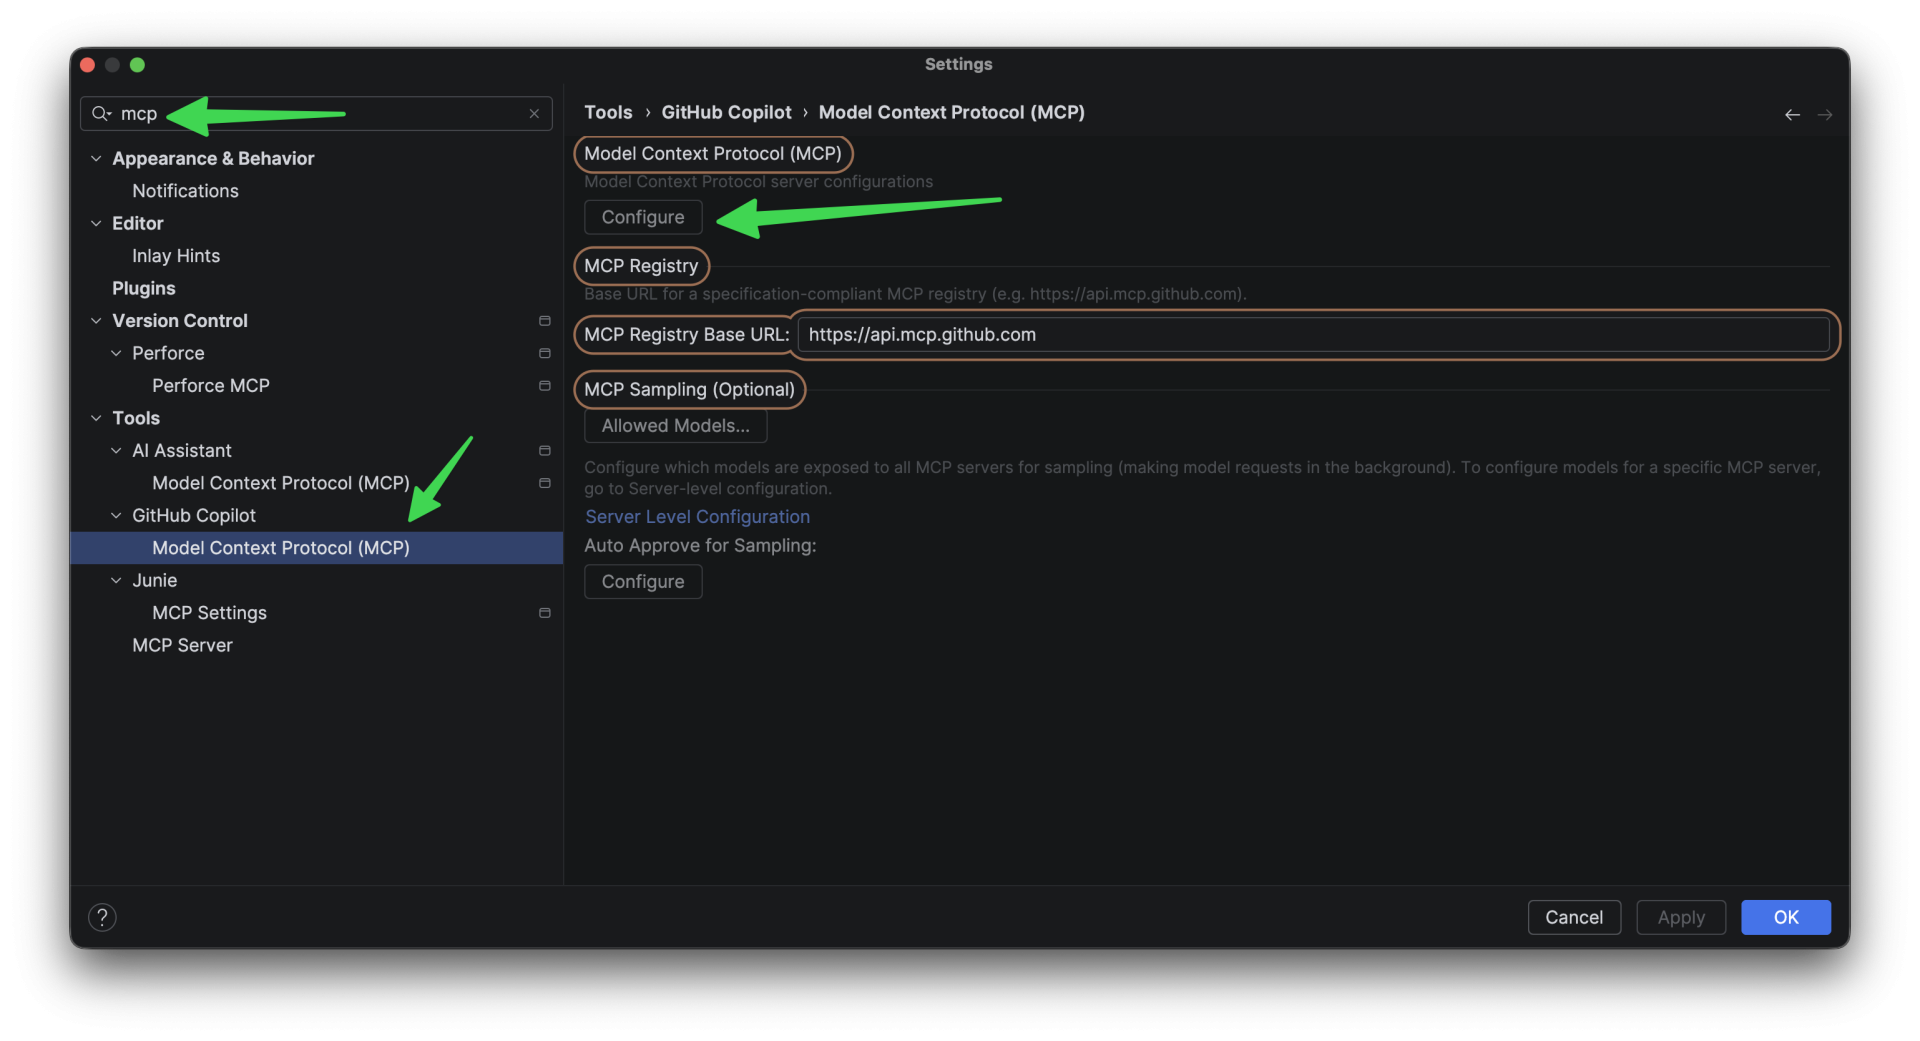Click Configure under server configurations
1920x1041 pixels.
click(x=642, y=217)
